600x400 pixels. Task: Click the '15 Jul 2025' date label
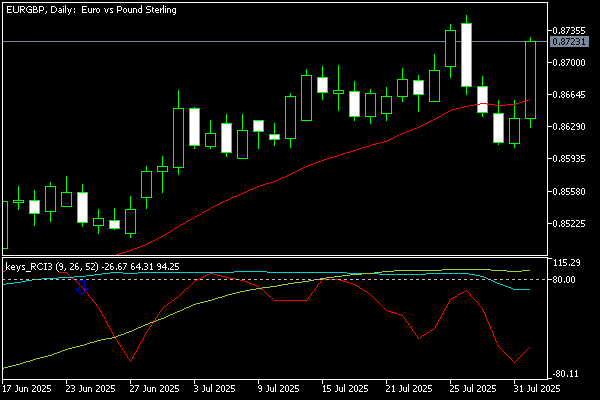pos(345,389)
